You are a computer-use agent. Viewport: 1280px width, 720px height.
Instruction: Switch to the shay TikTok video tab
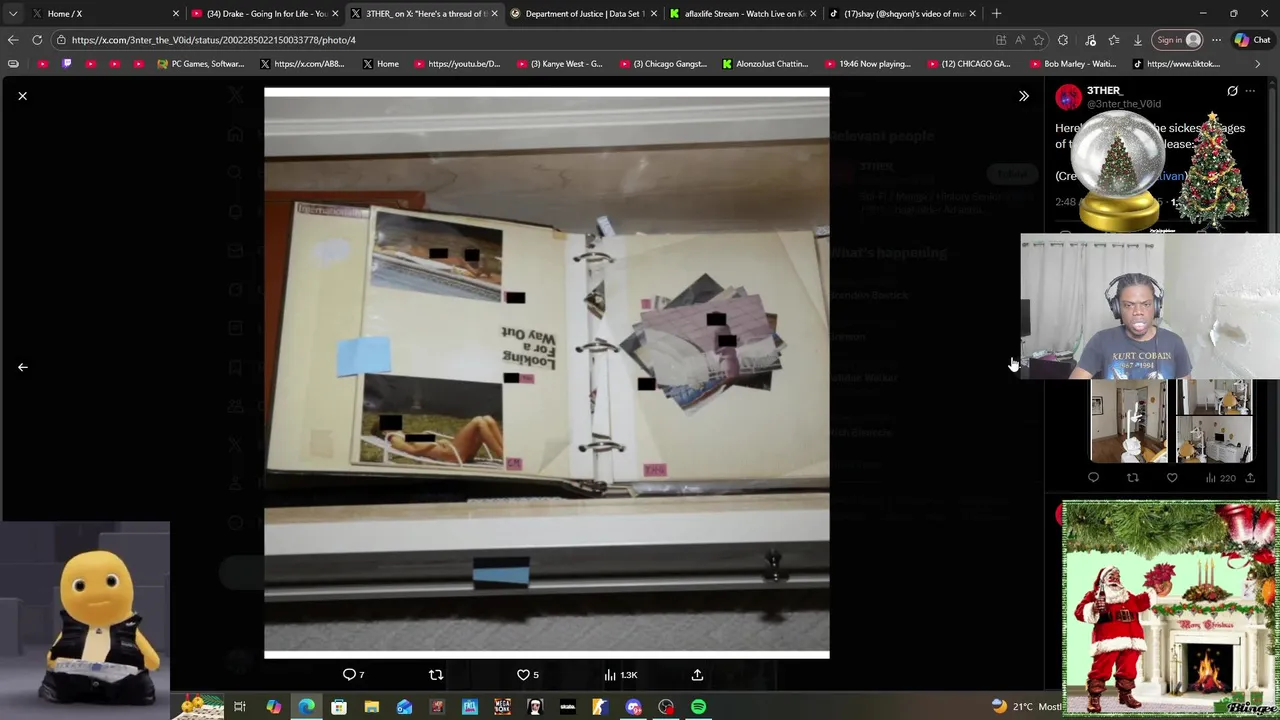[x=902, y=13]
